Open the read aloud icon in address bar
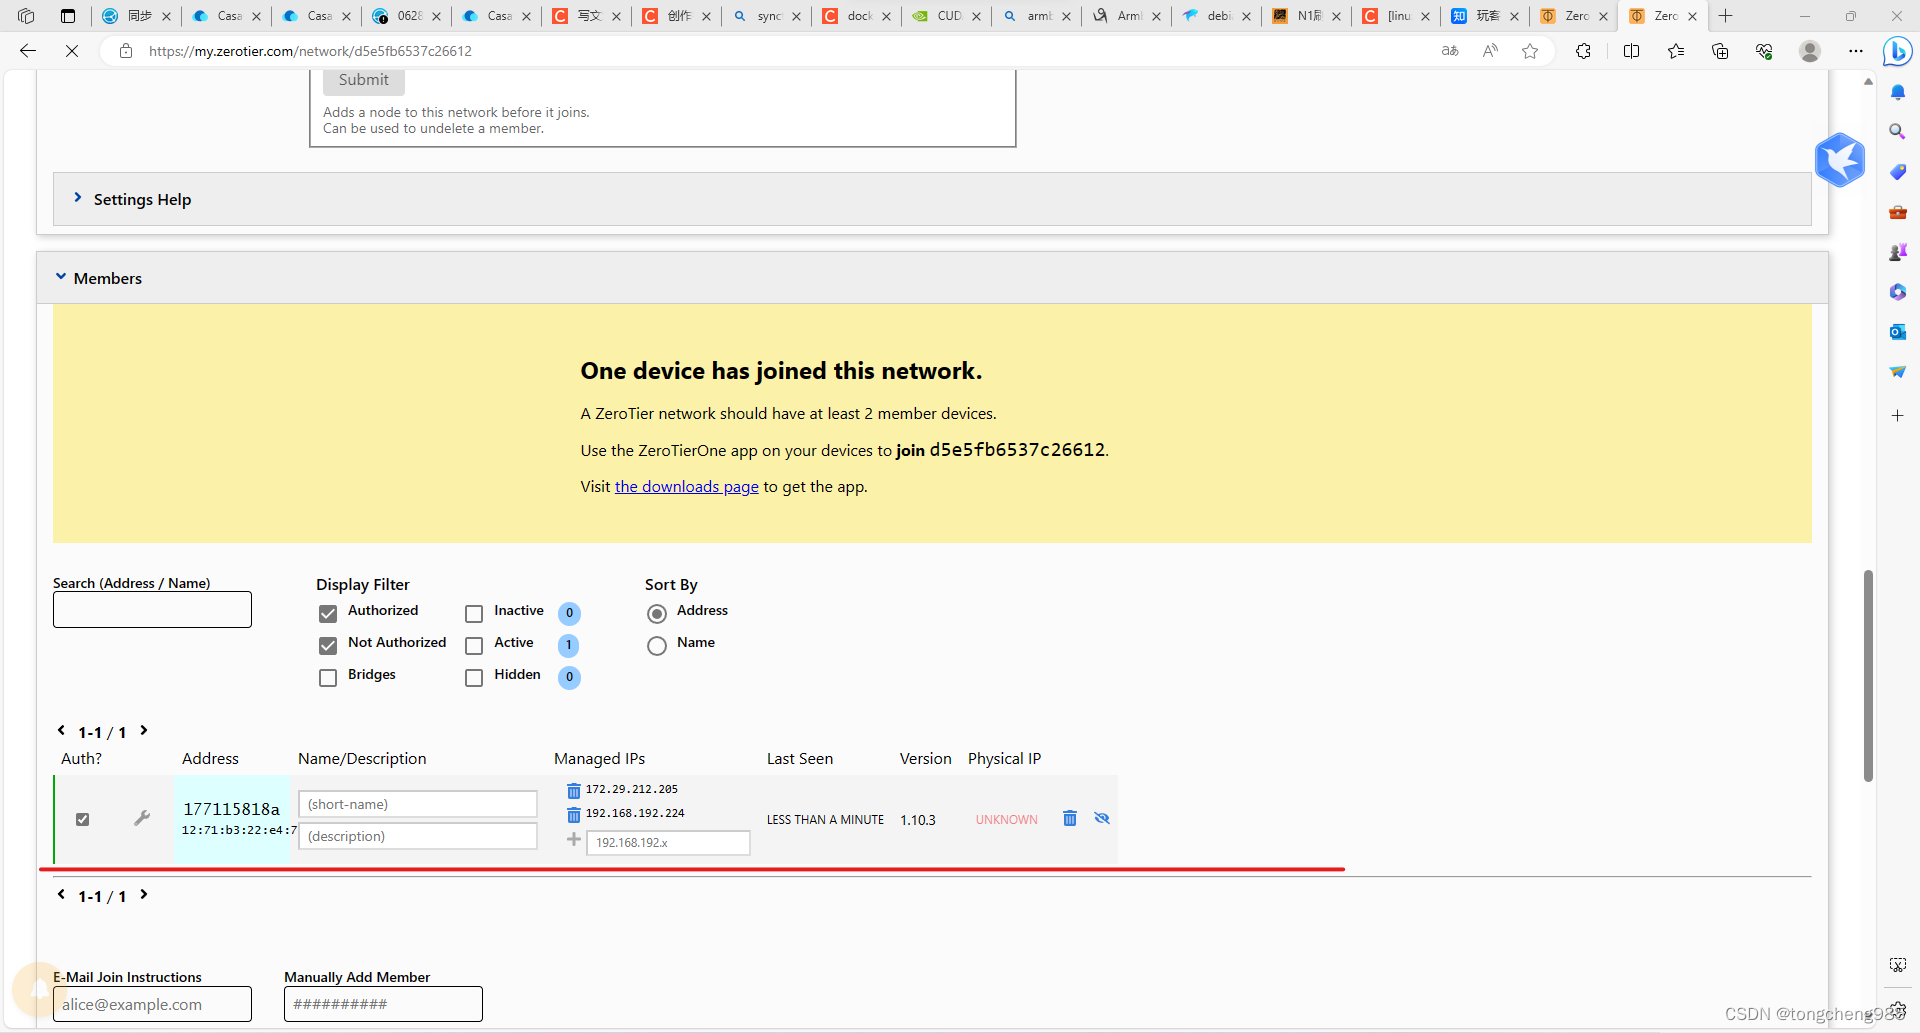 (1490, 51)
